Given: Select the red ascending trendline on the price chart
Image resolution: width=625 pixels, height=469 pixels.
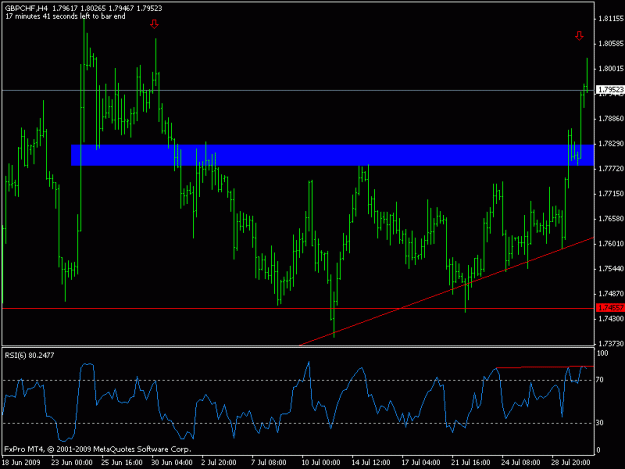Looking at the screenshot, I should point(446,291).
